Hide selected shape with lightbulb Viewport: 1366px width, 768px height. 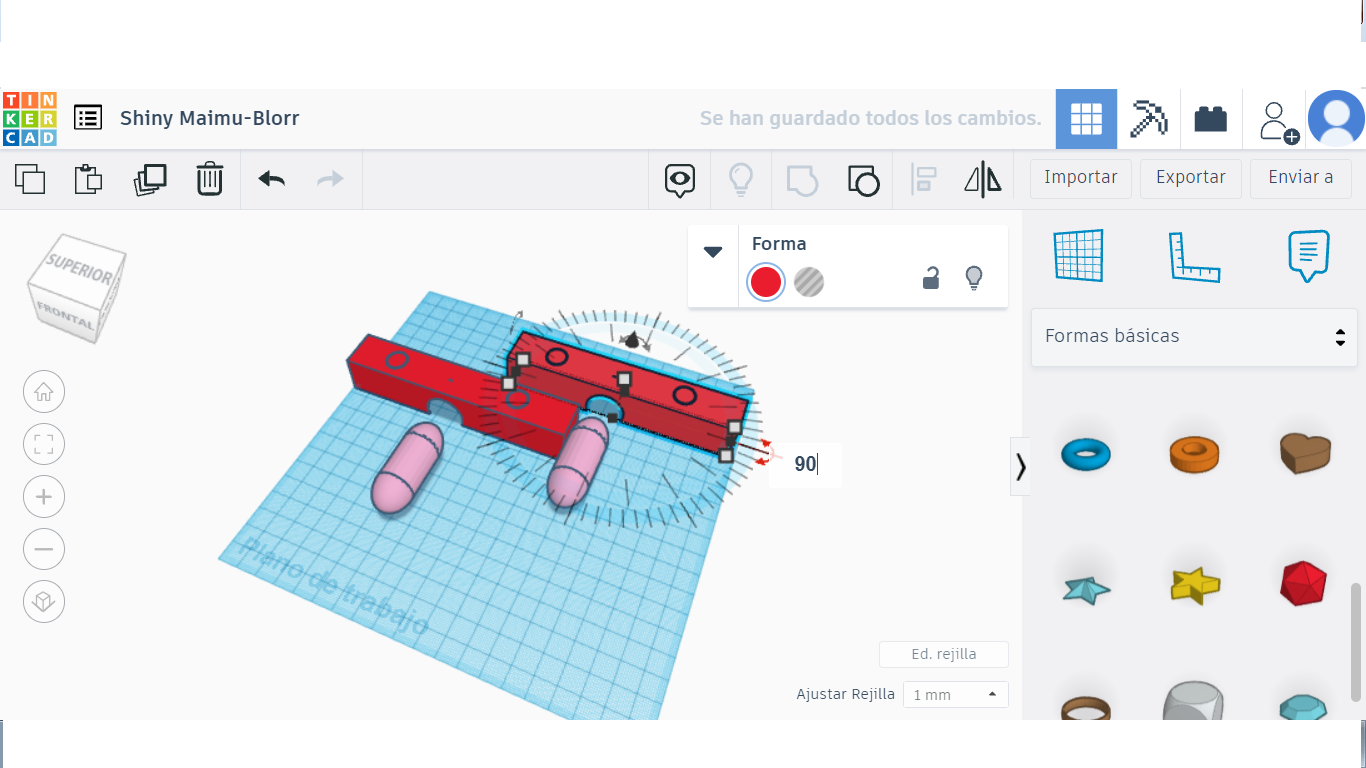(974, 278)
